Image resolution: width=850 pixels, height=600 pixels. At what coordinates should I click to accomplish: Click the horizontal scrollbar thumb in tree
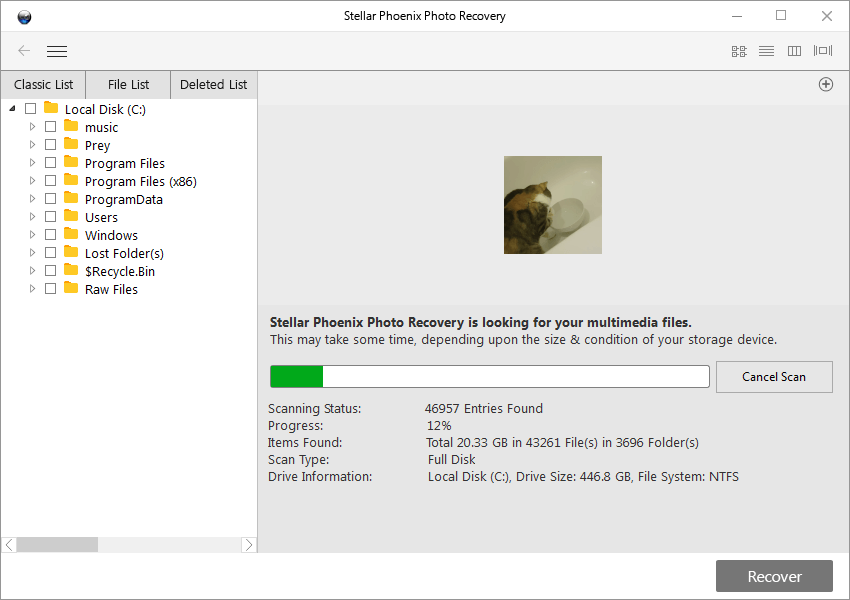tap(57, 545)
